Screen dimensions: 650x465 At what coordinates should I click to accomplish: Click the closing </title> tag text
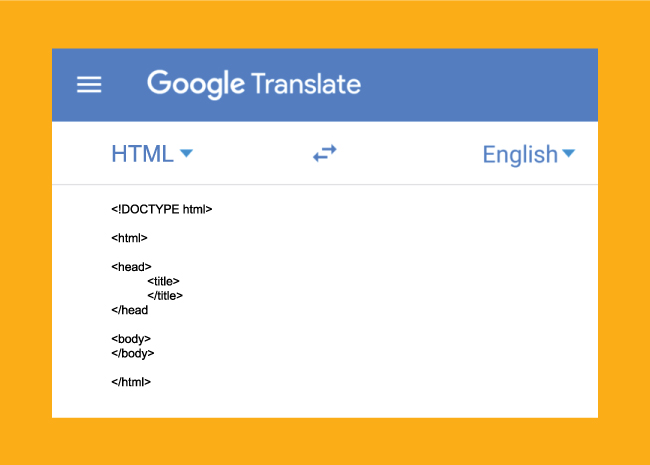165,295
